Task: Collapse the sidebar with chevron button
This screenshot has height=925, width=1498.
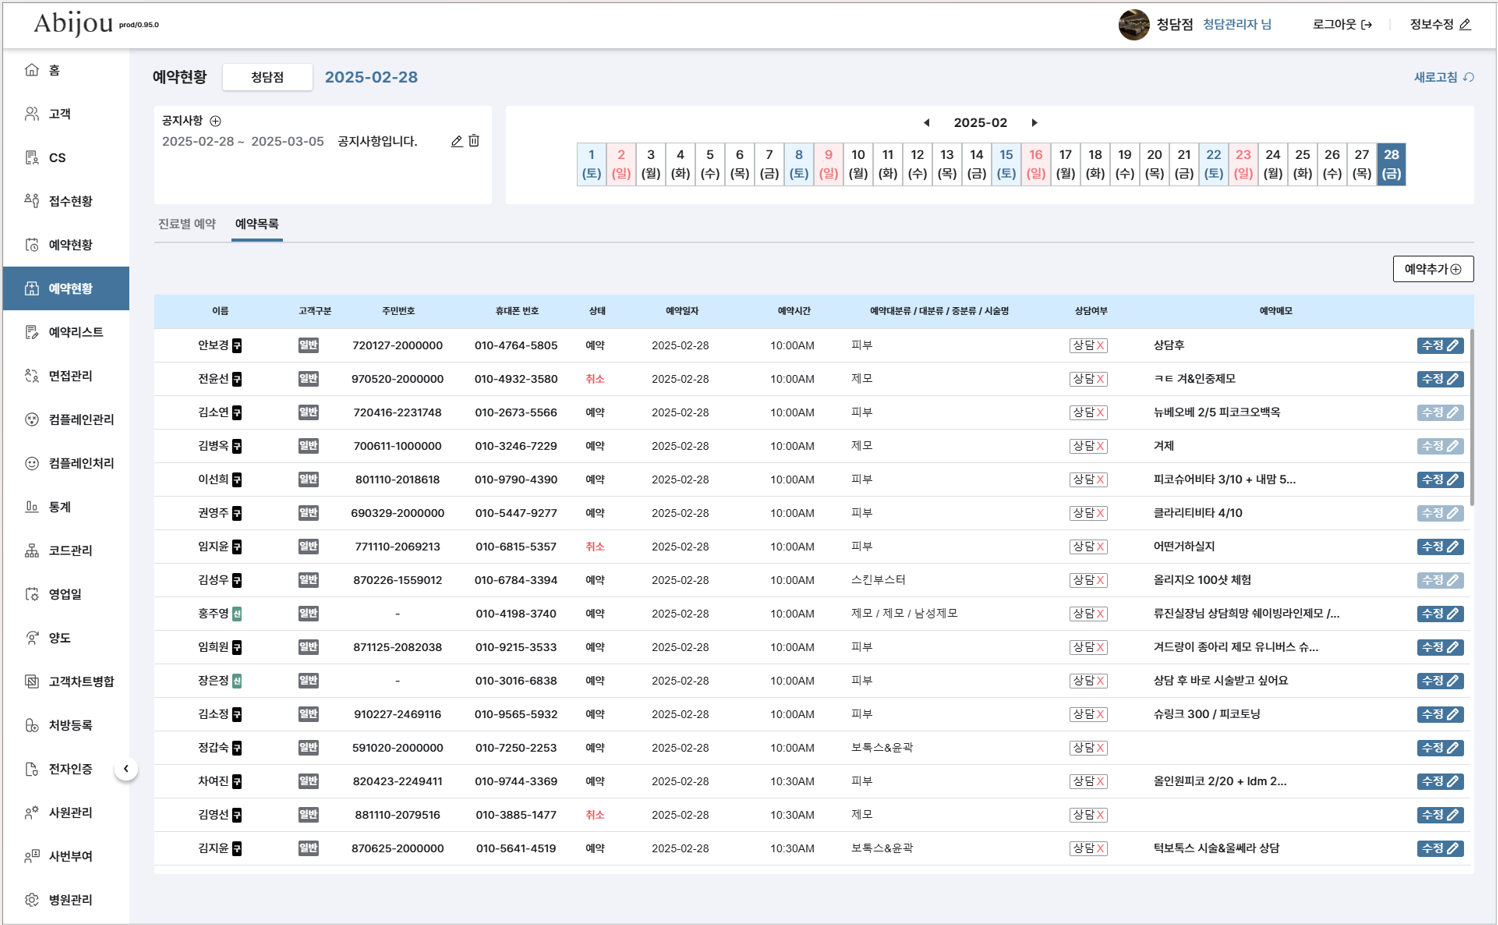Action: click(126, 769)
